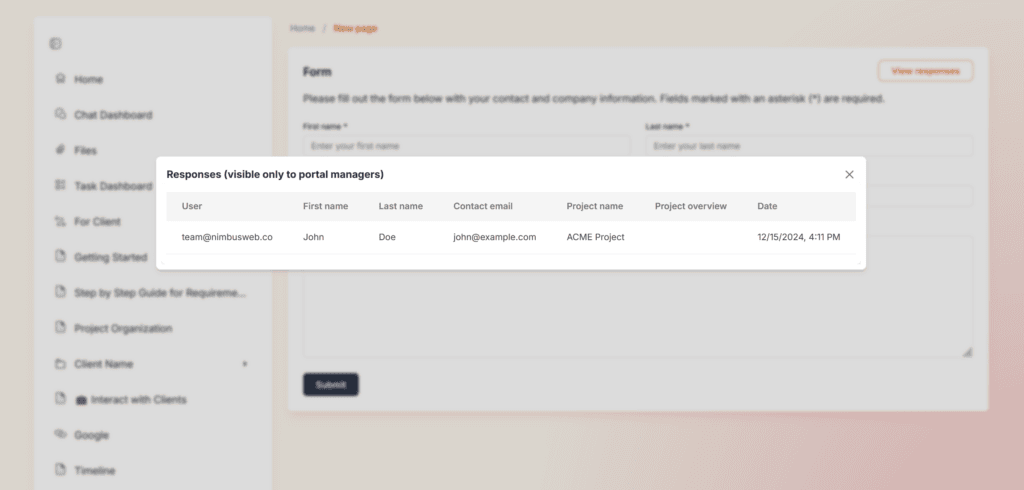1024x490 pixels.
Task: Submit the form
Action: [x=330, y=385]
